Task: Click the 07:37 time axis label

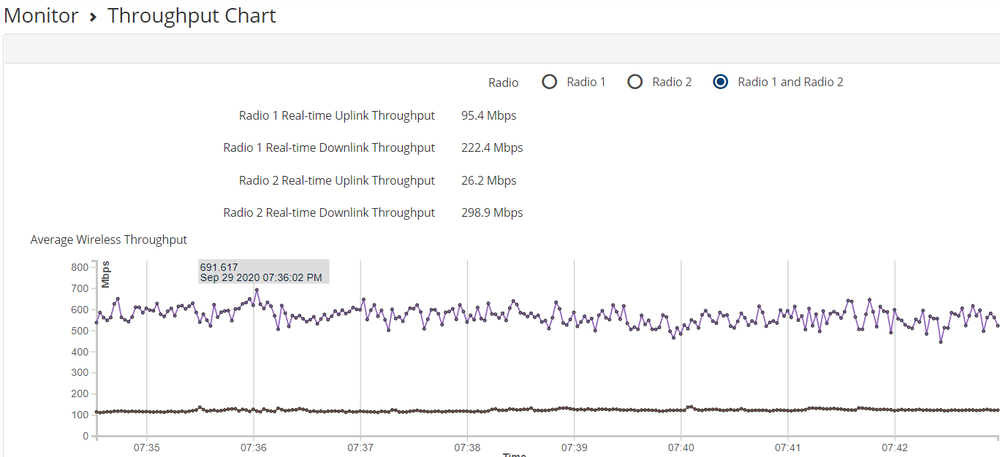Action: click(x=360, y=447)
